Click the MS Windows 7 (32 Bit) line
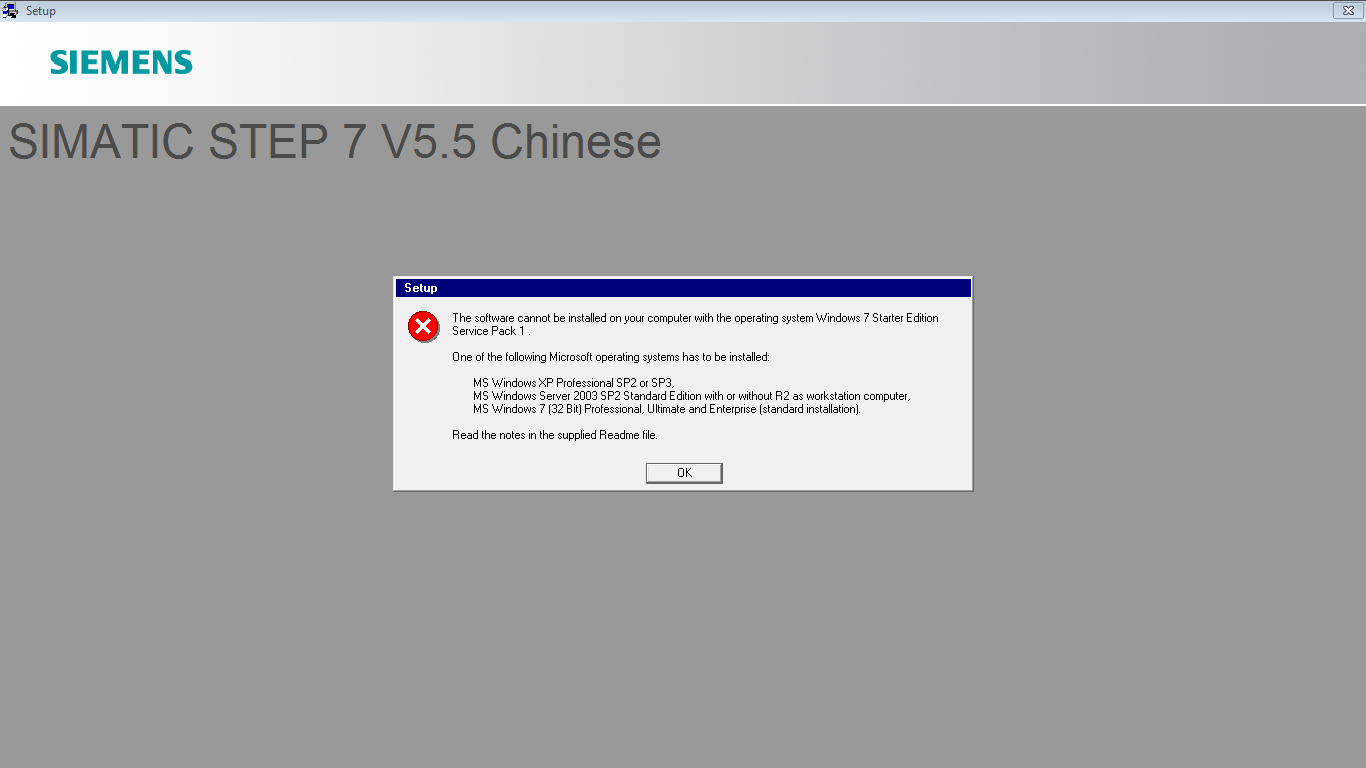Screen dimensions: 1366x768 (x=667, y=409)
